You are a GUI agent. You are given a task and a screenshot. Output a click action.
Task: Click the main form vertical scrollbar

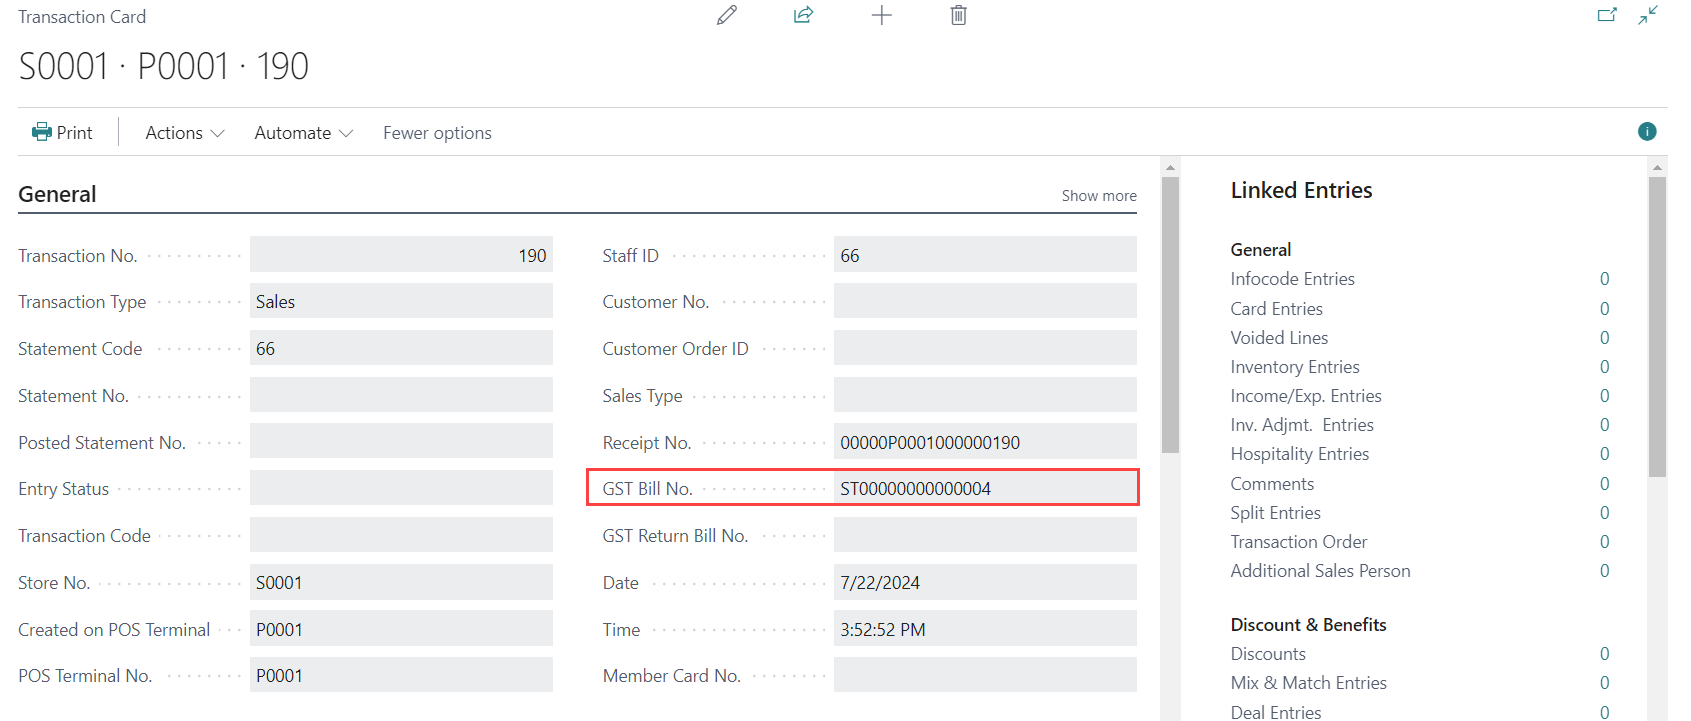coord(1170,315)
